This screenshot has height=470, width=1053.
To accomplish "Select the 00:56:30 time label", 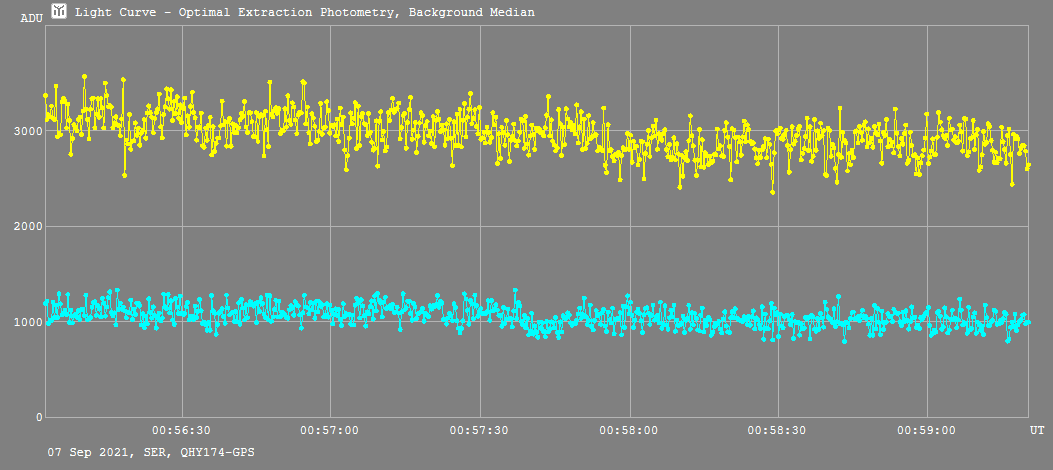I will tap(181, 430).
